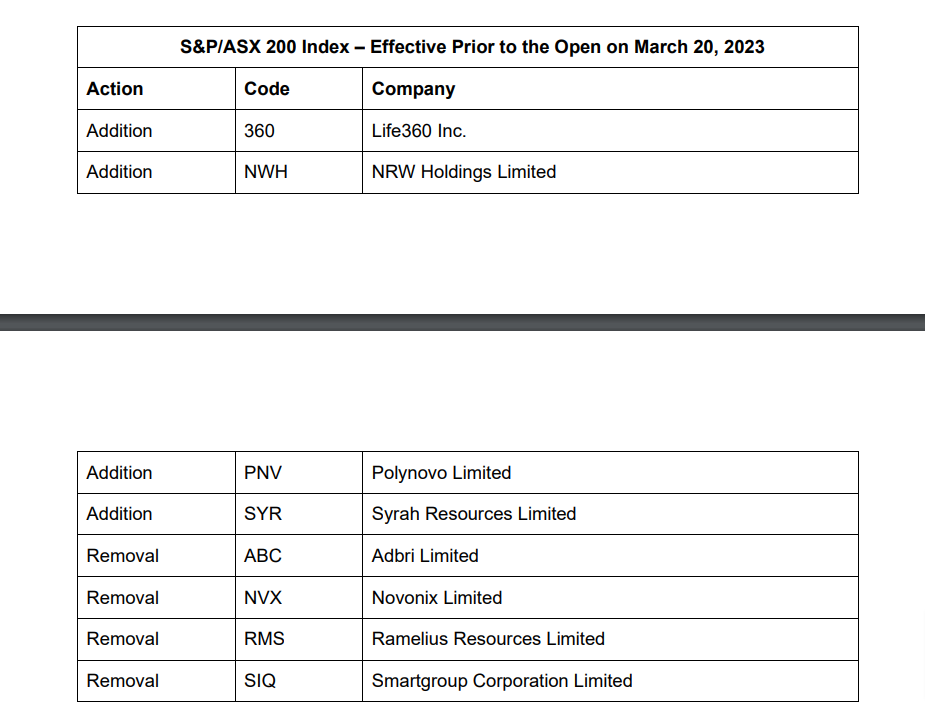The width and height of the screenshot is (925, 718).
Task: Click on Smartgroup Corporation Limited text
Action: pyautogui.click(x=502, y=681)
